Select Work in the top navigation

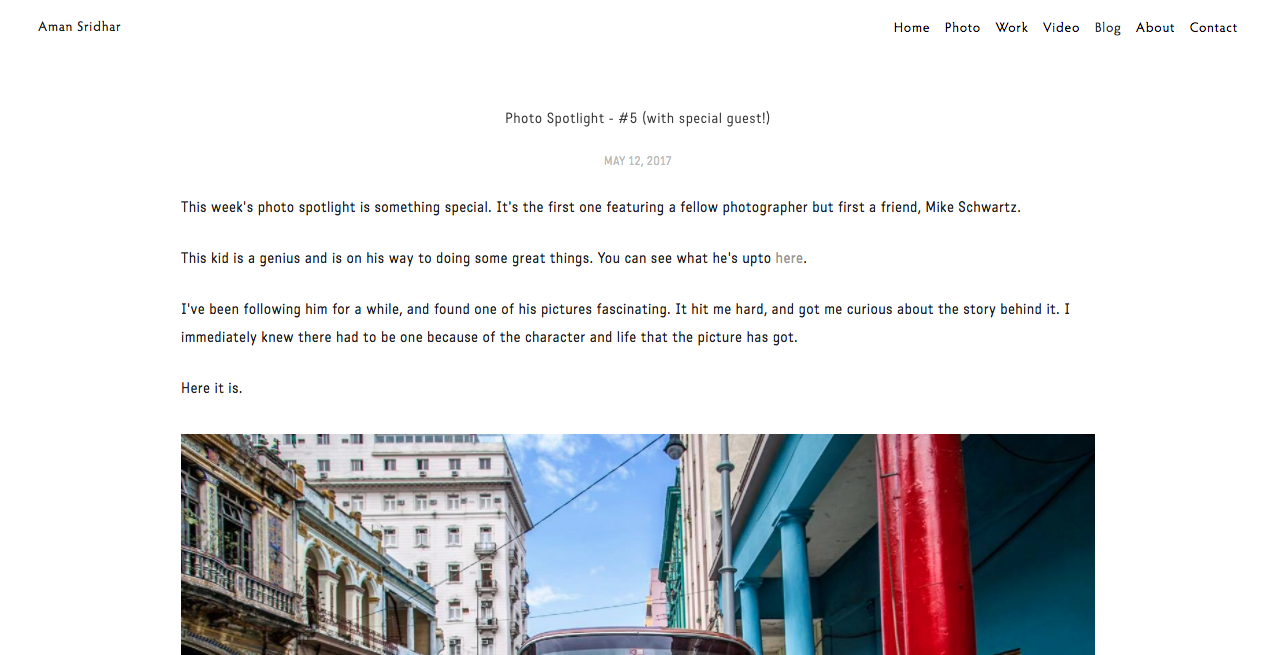coord(1011,28)
